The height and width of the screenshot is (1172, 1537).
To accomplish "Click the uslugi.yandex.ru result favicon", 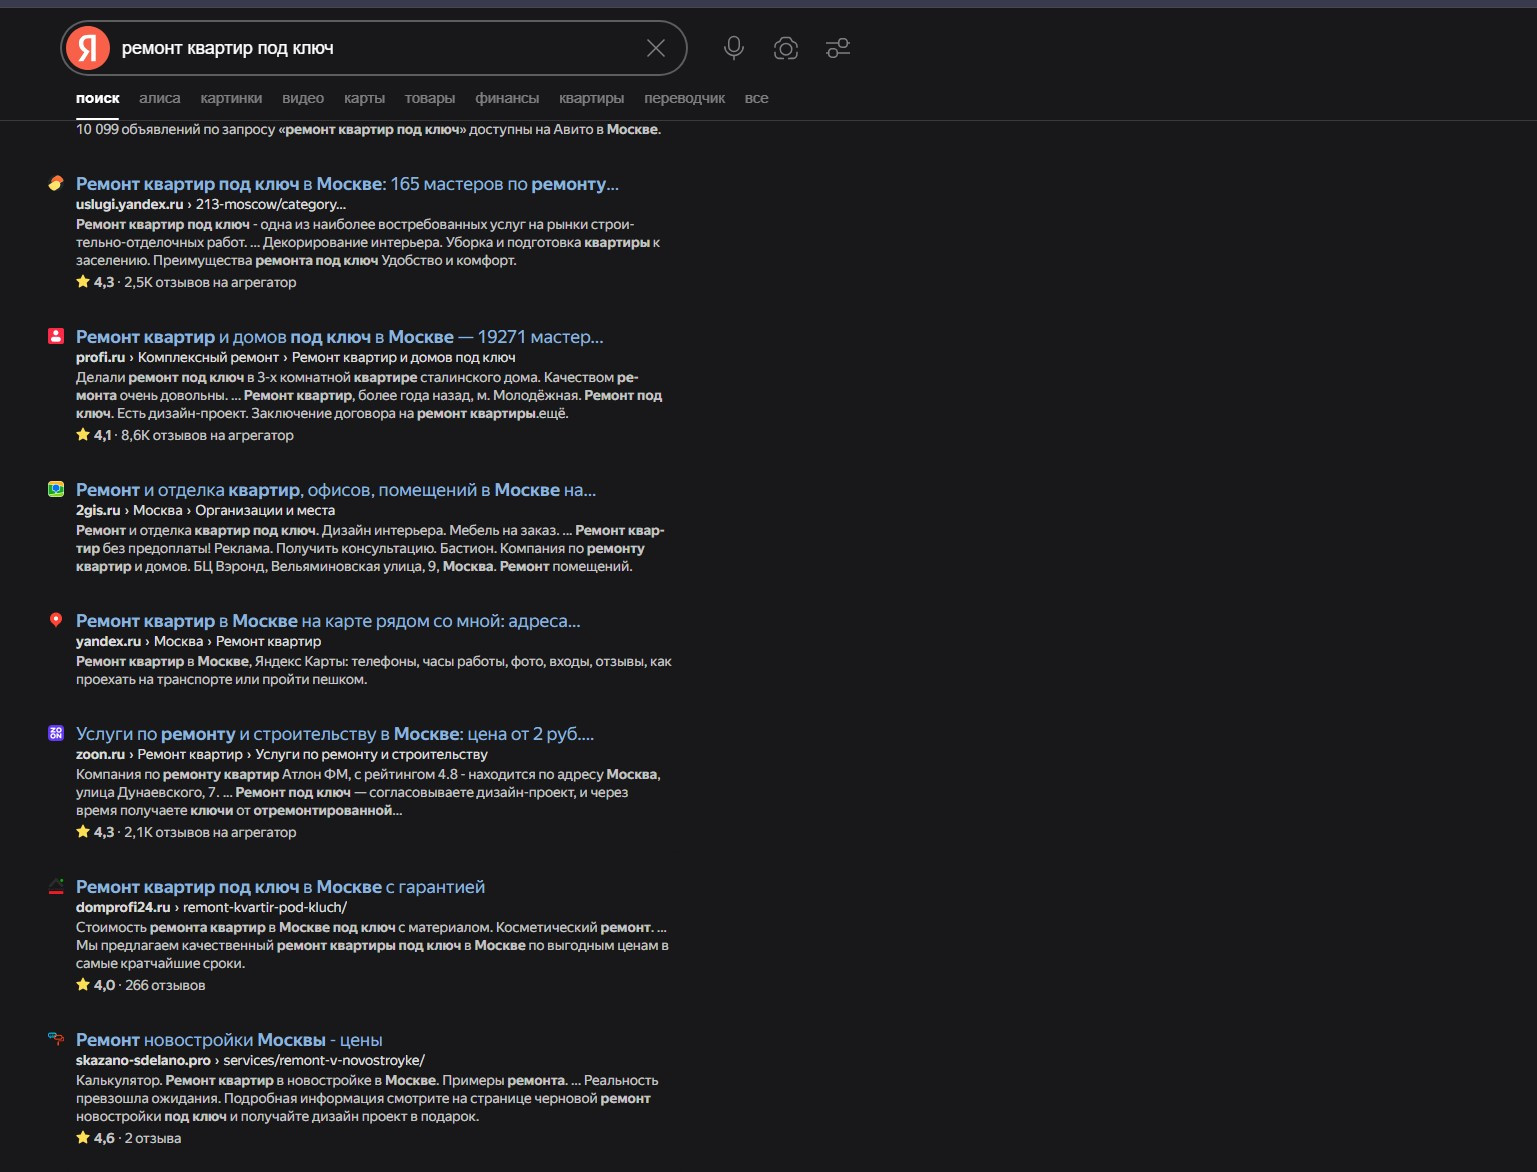I will point(56,183).
